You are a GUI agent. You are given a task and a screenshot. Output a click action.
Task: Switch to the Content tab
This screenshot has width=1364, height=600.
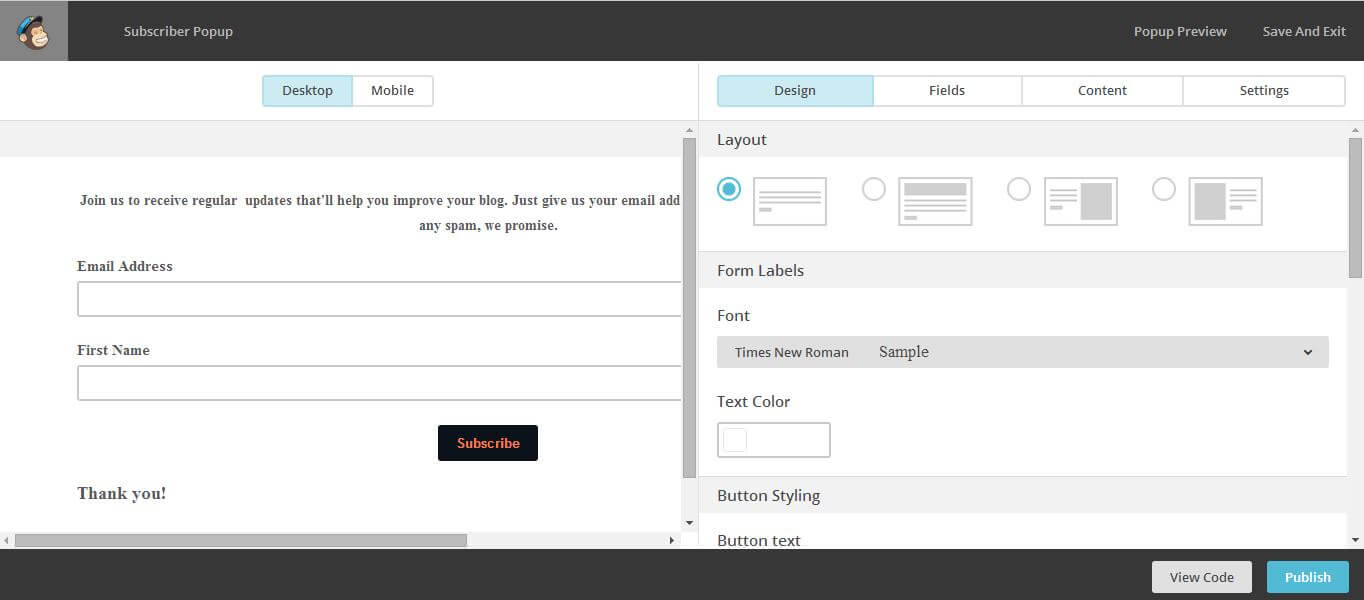(x=1101, y=90)
